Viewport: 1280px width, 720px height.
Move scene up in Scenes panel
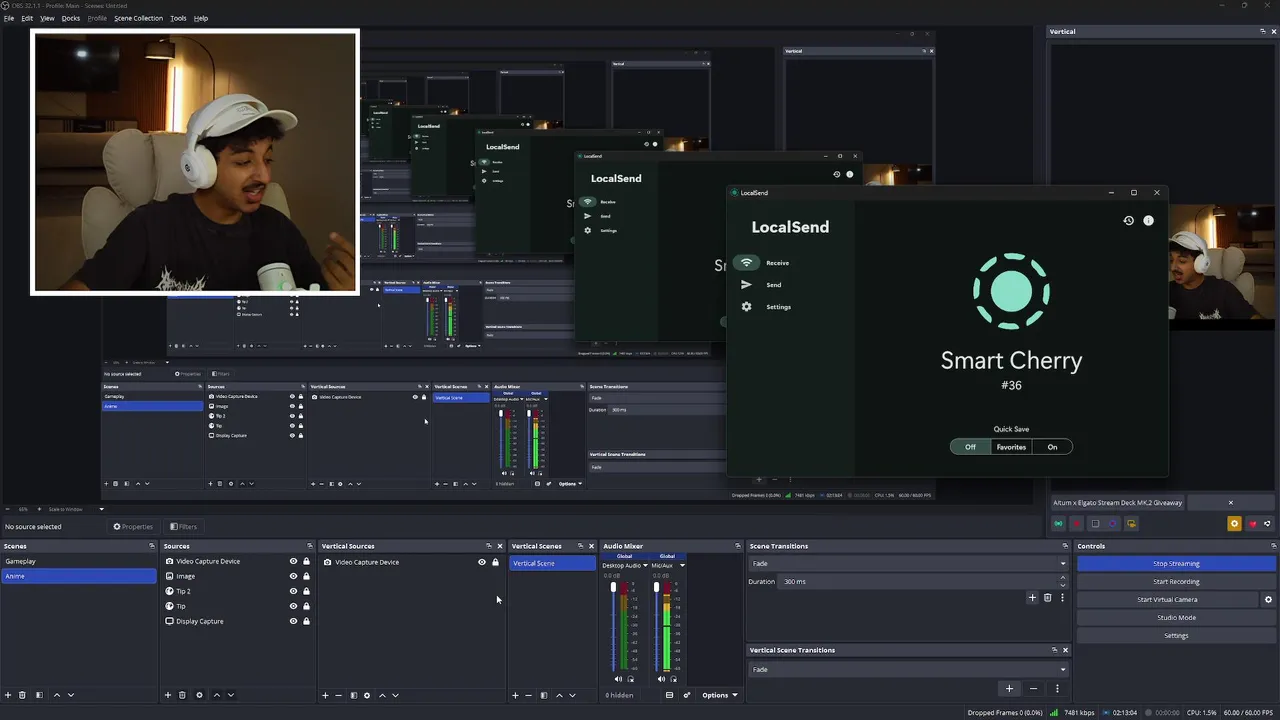pos(56,695)
